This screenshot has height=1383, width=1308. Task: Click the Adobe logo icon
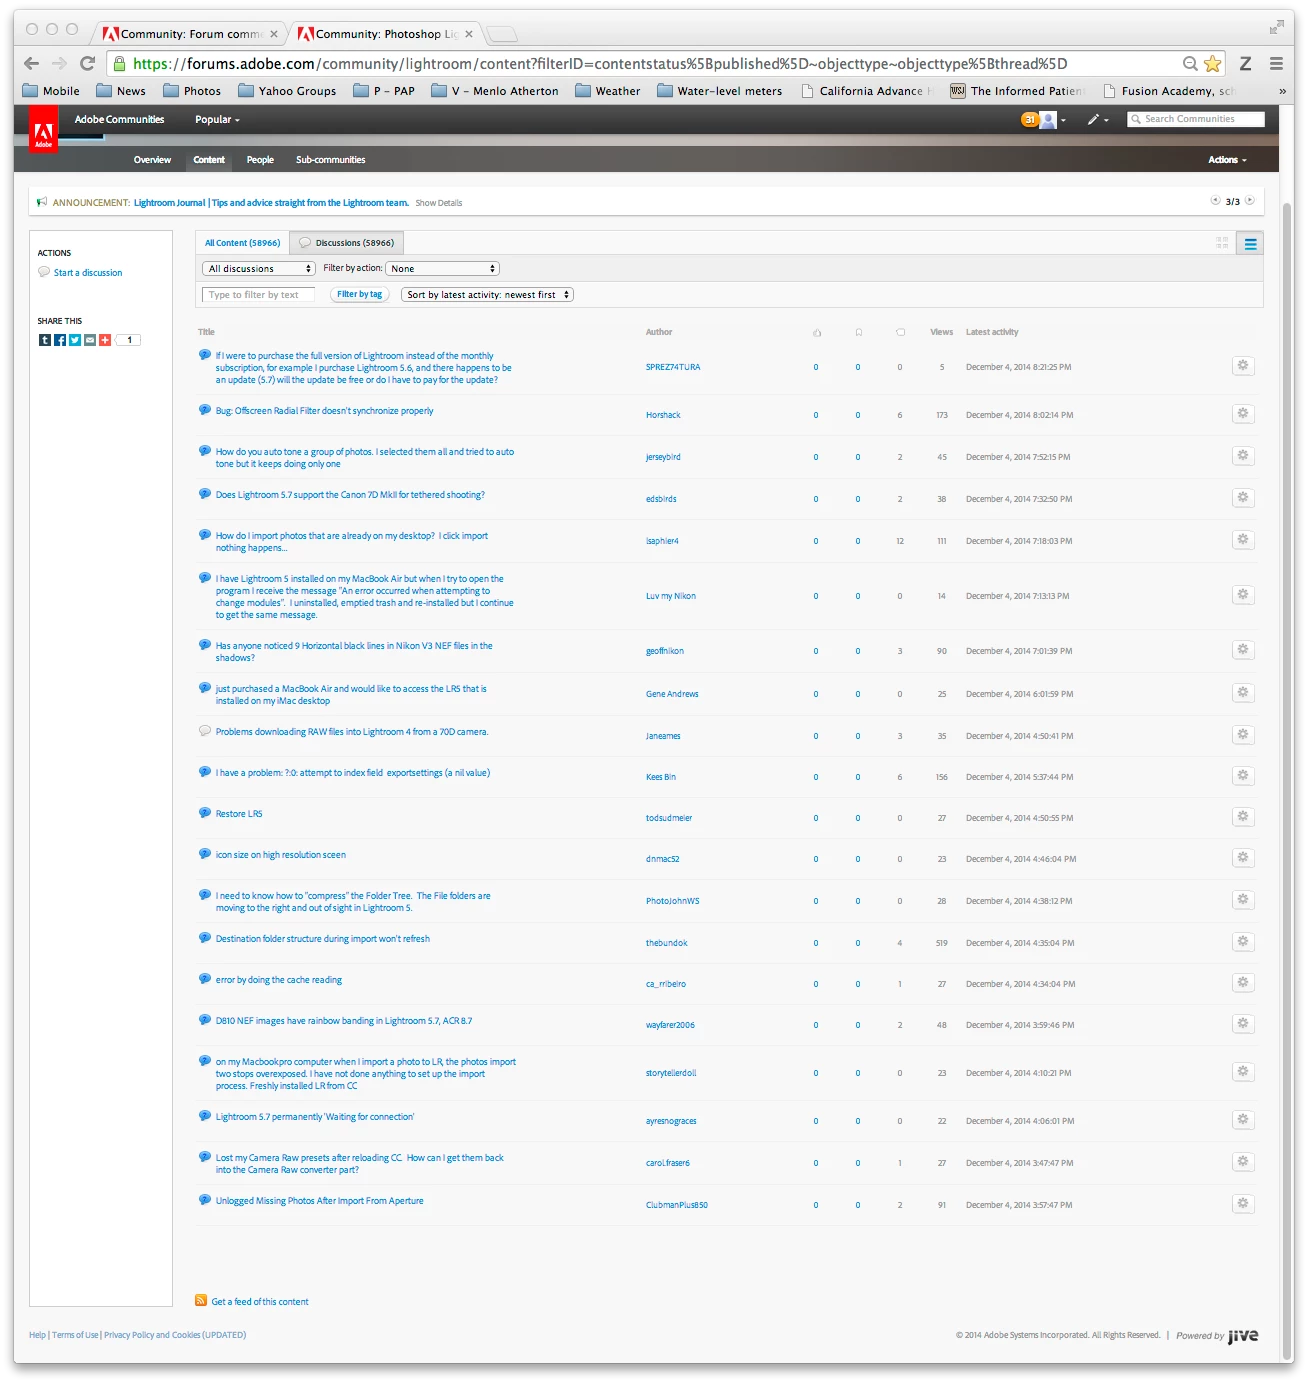point(43,130)
